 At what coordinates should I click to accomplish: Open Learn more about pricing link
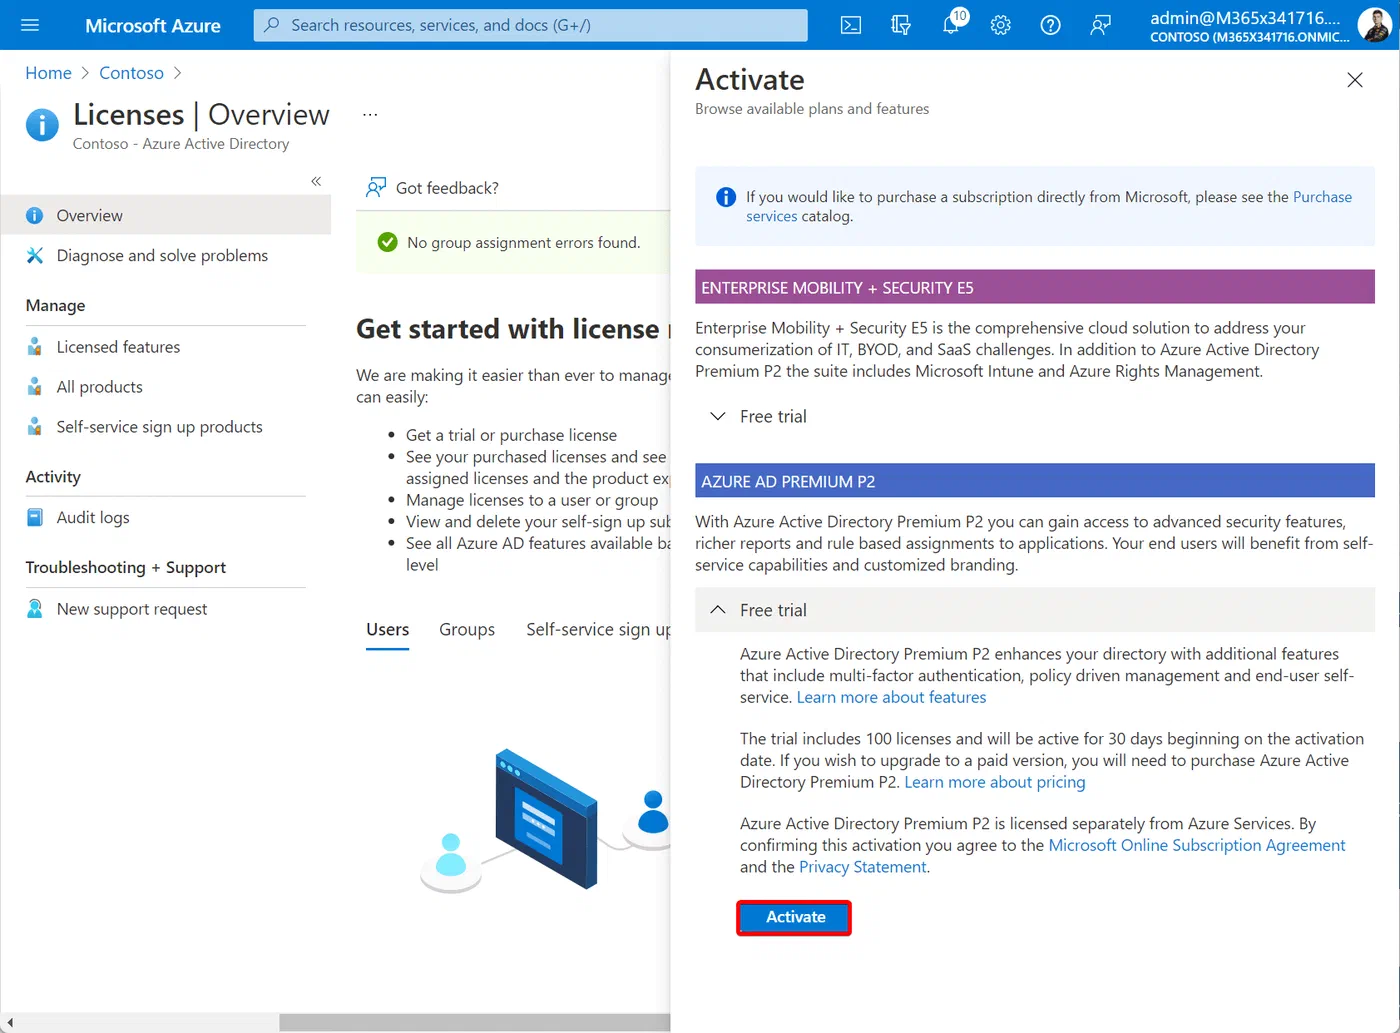click(x=995, y=782)
